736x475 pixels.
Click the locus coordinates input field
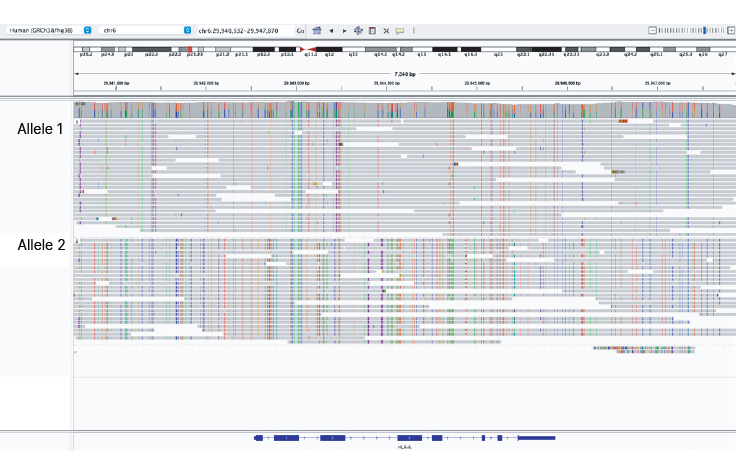[x=244, y=31]
